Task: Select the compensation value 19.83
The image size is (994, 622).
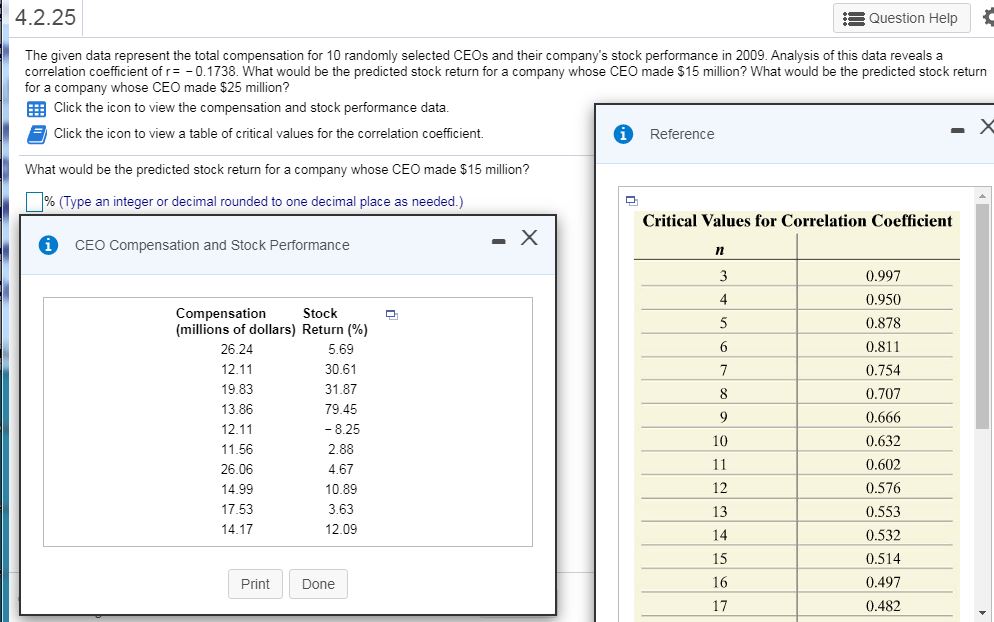Action: [x=237, y=389]
